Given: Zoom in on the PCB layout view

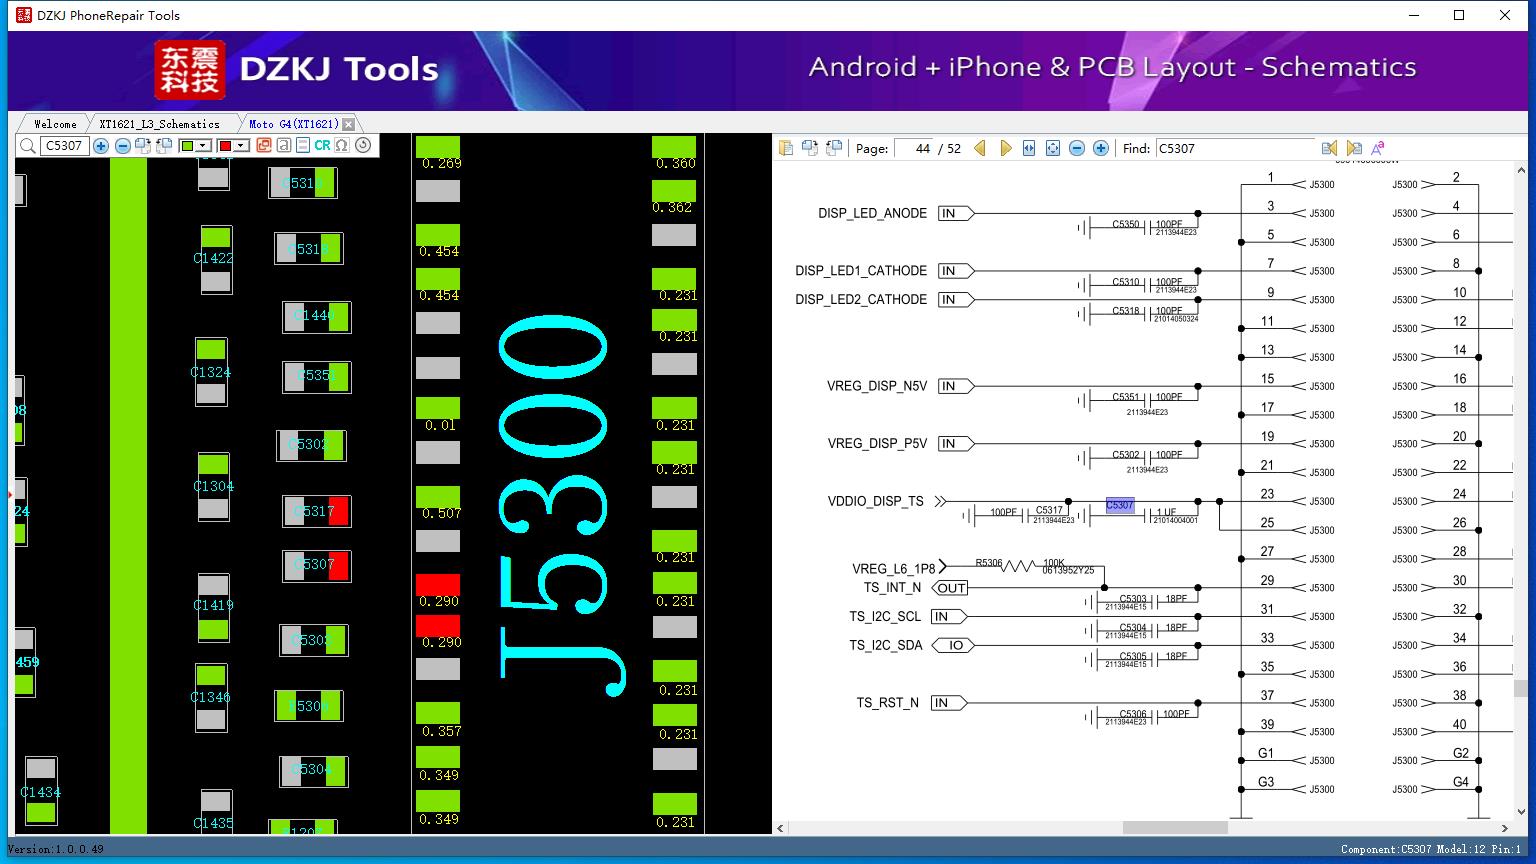Looking at the screenshot, I should pos(101,146).
